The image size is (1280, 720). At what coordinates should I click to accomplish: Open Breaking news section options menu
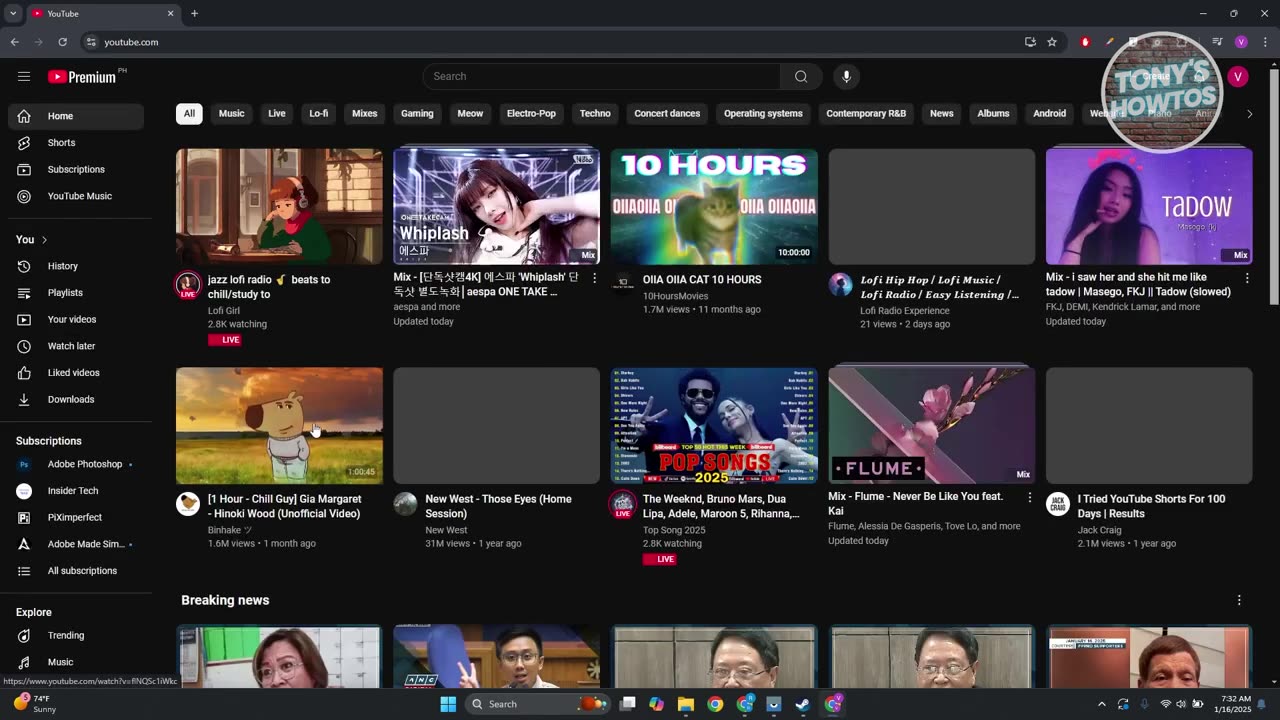coord(1239,600)
